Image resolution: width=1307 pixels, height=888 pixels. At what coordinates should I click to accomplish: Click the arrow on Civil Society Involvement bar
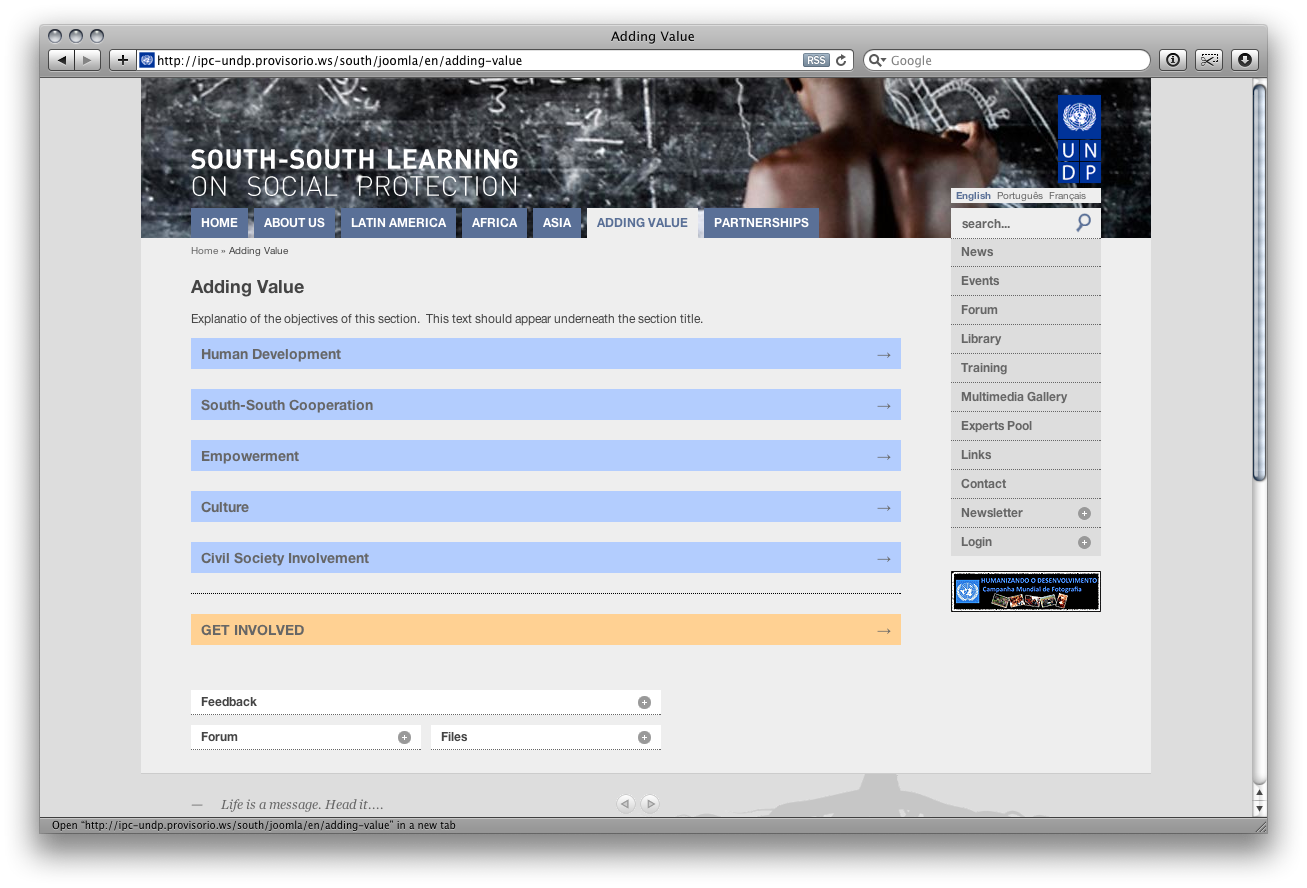pos(883,558)
